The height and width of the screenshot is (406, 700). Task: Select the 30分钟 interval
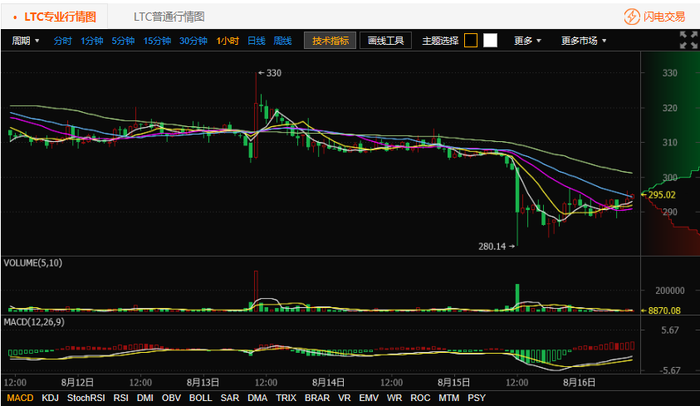pyautogui.click(x=193, y=41)
